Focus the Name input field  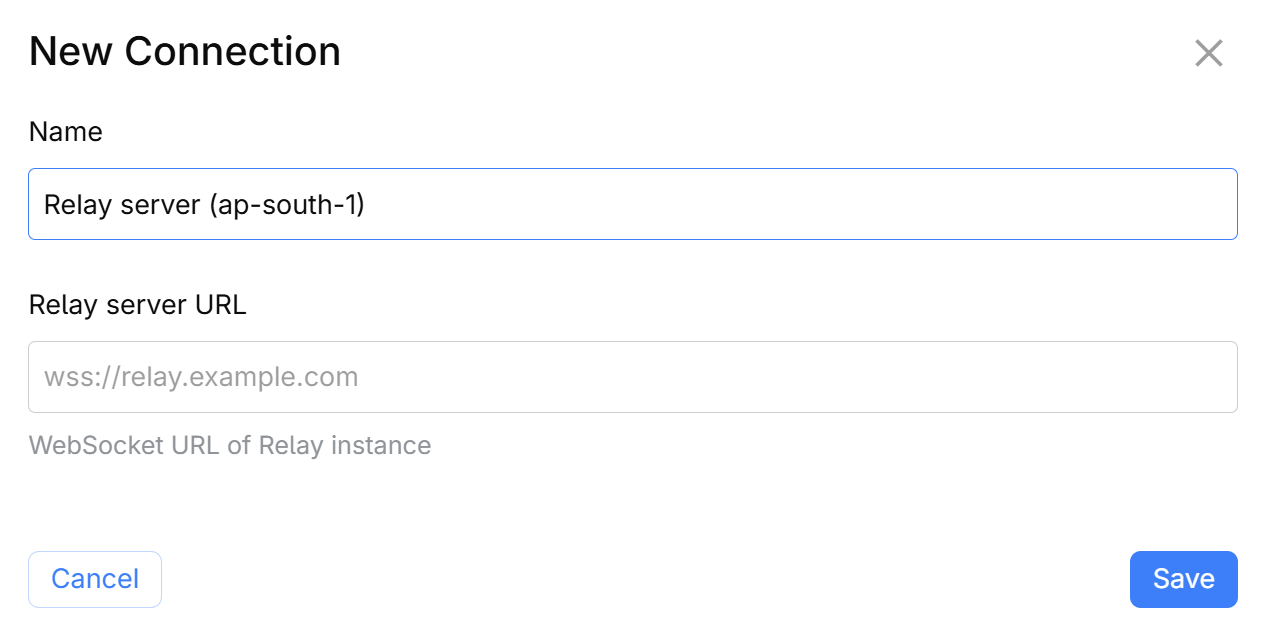pos(633,204)
